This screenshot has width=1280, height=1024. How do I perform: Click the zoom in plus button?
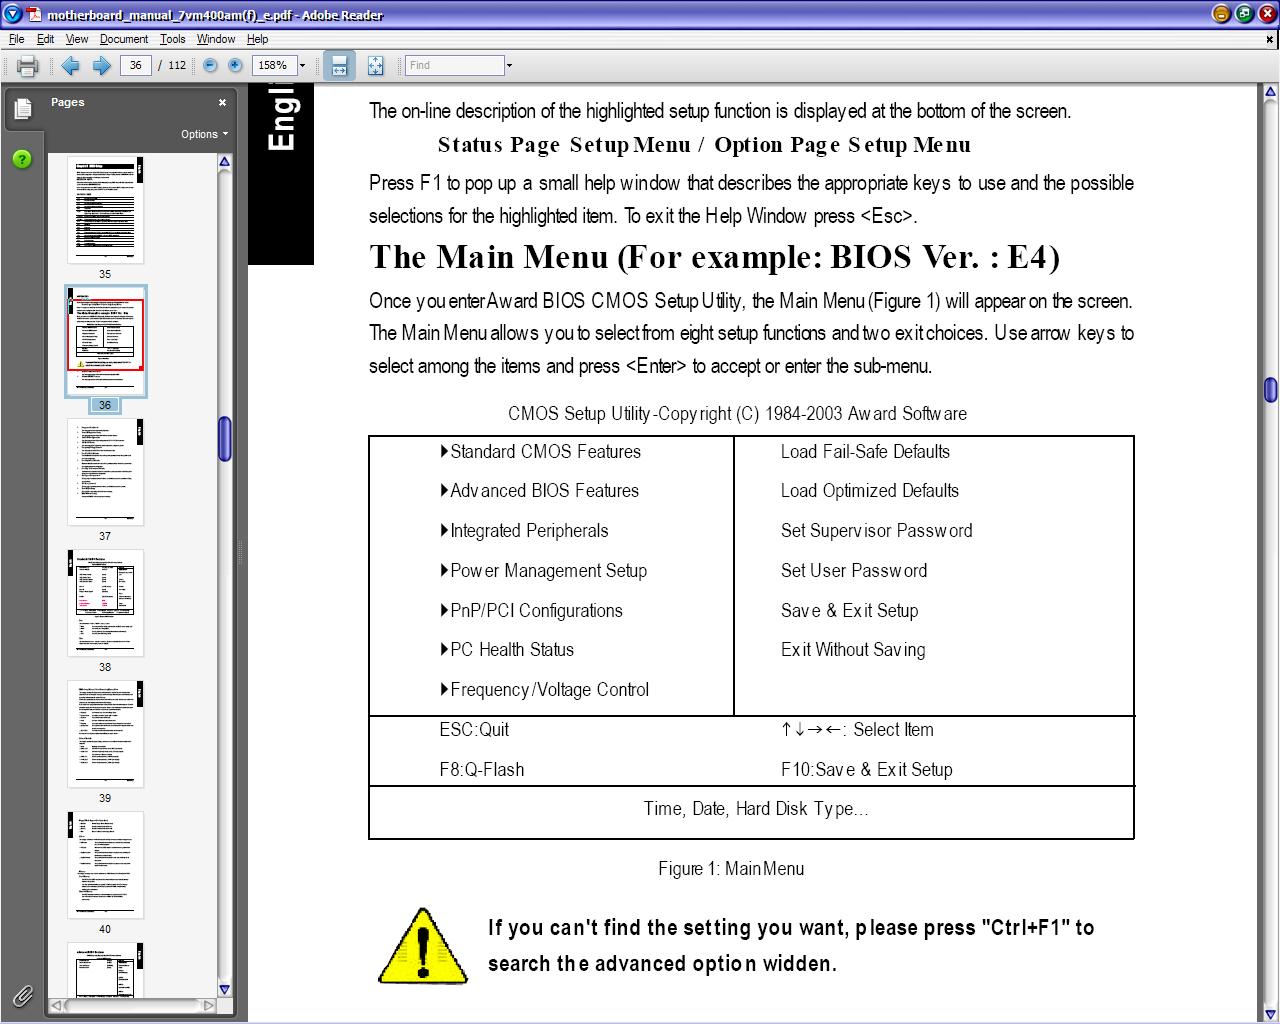pyautogui.click(x=235, y=65)
